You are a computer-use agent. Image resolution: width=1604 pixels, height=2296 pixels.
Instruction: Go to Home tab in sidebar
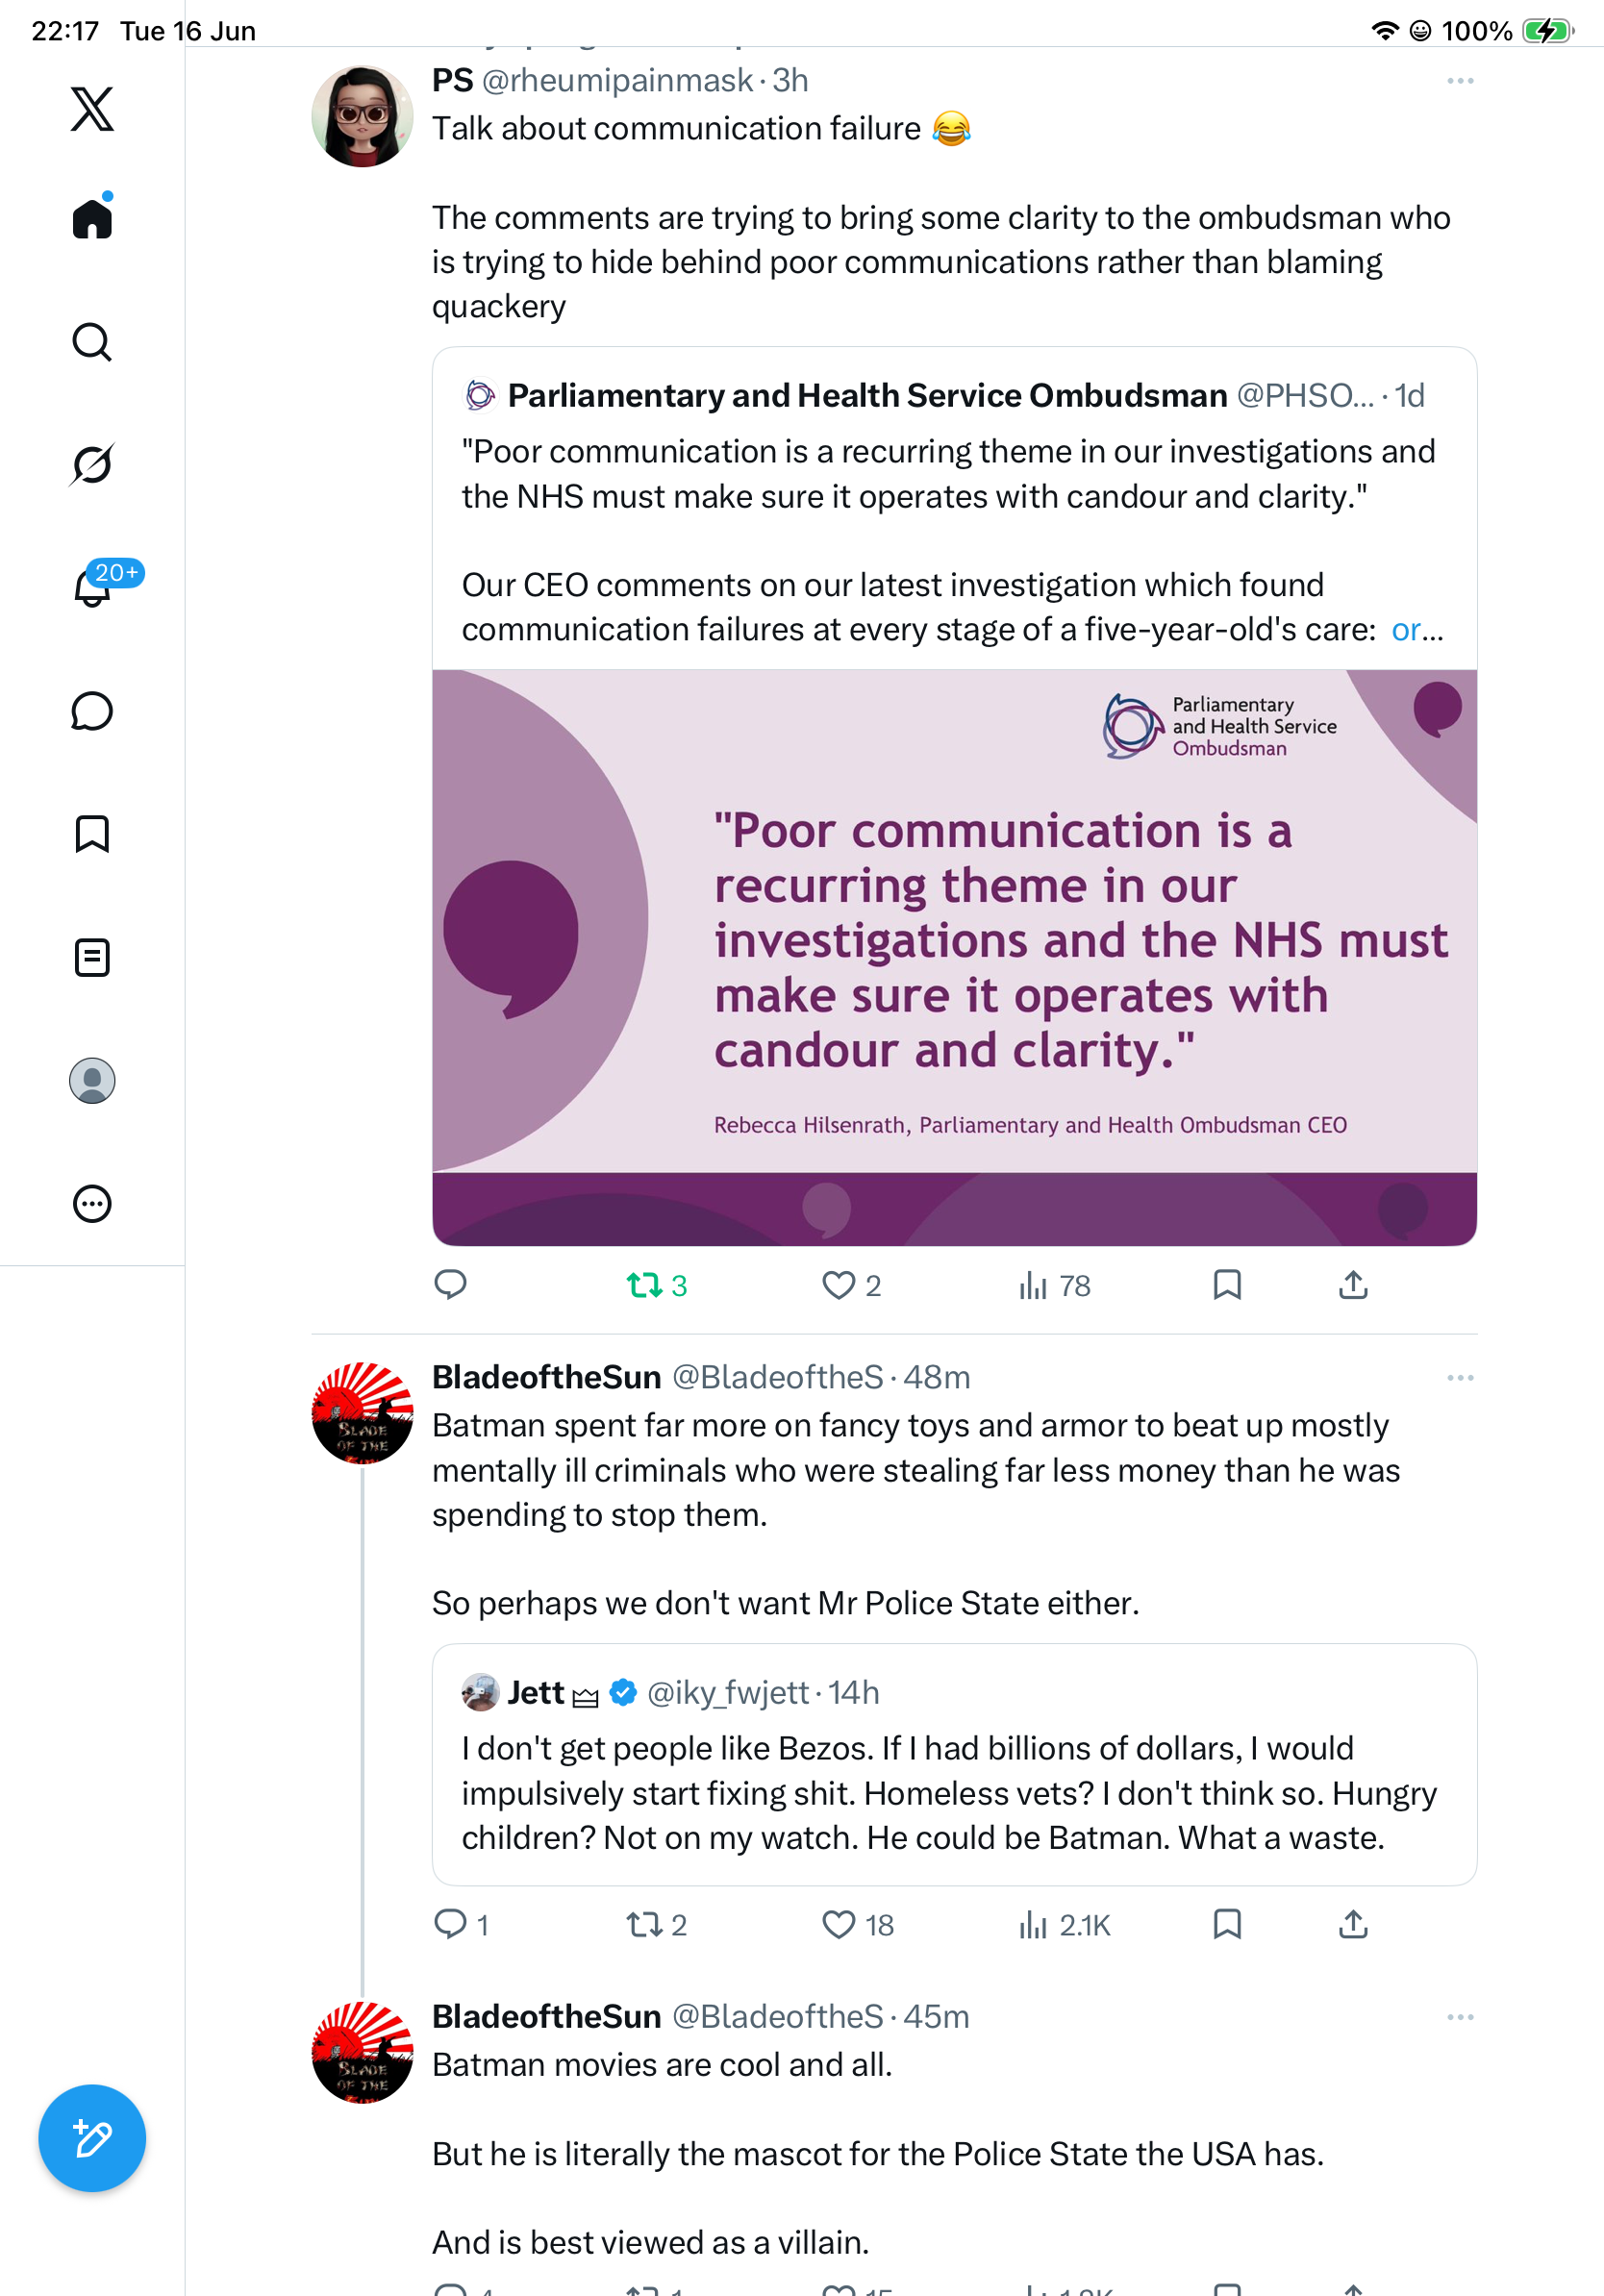click(x=92, y=217)
